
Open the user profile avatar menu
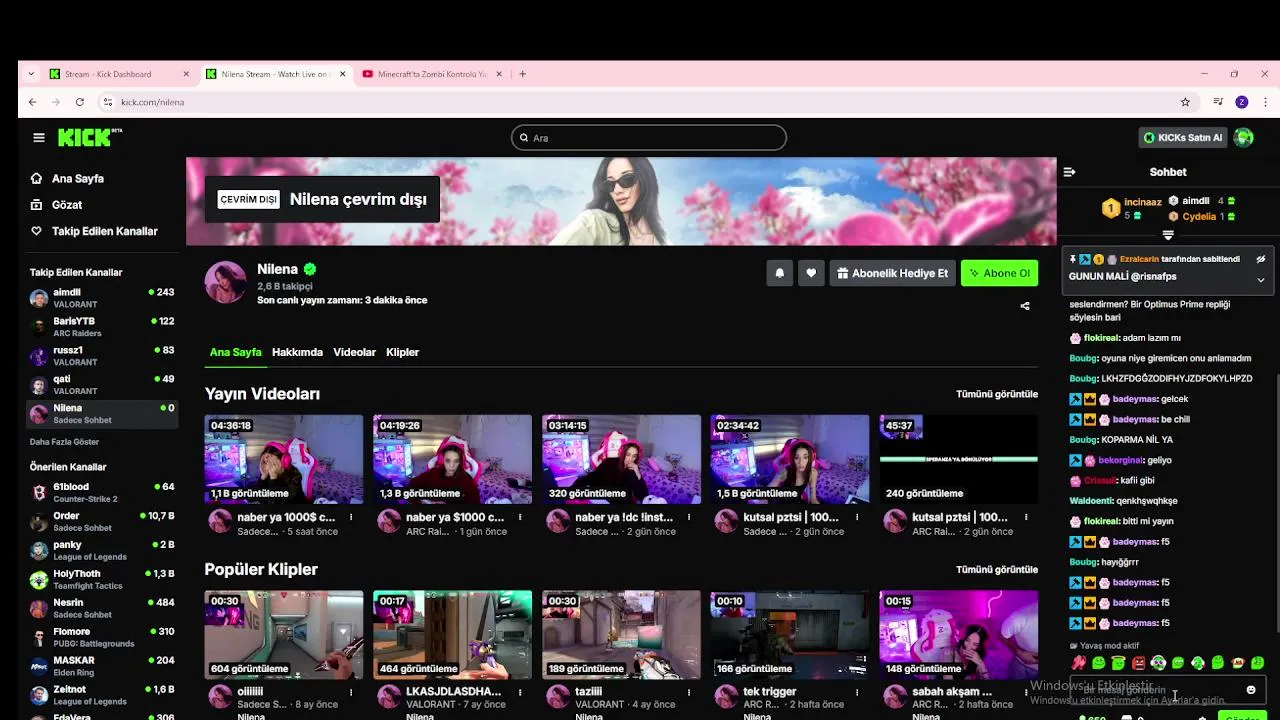1244,138
